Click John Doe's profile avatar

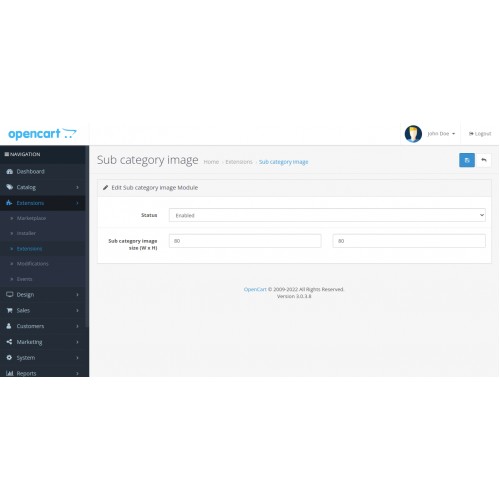(413, 134)
